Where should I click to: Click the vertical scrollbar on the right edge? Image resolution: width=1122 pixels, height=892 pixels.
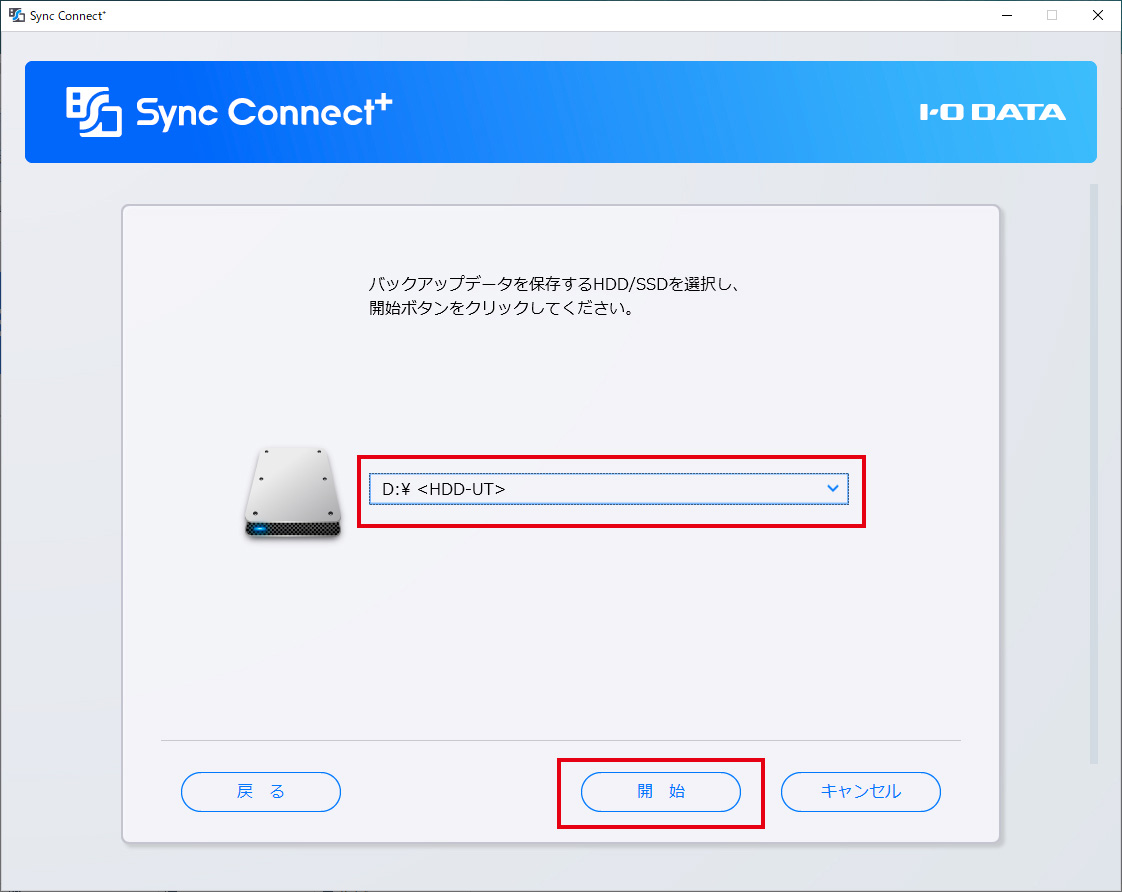[1093, 470]
